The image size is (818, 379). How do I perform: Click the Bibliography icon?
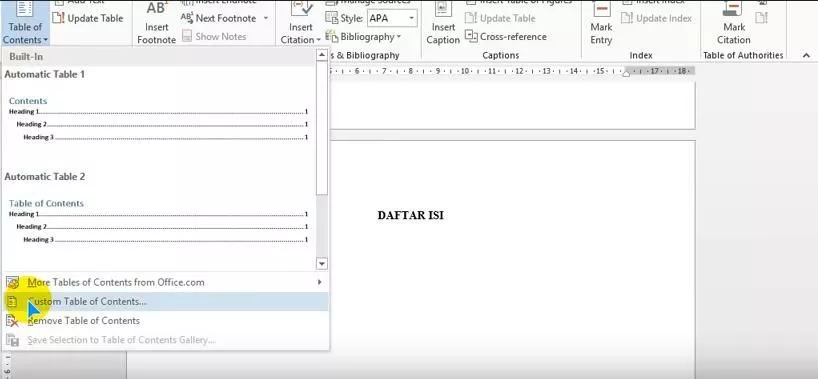(x=331, y=37)
